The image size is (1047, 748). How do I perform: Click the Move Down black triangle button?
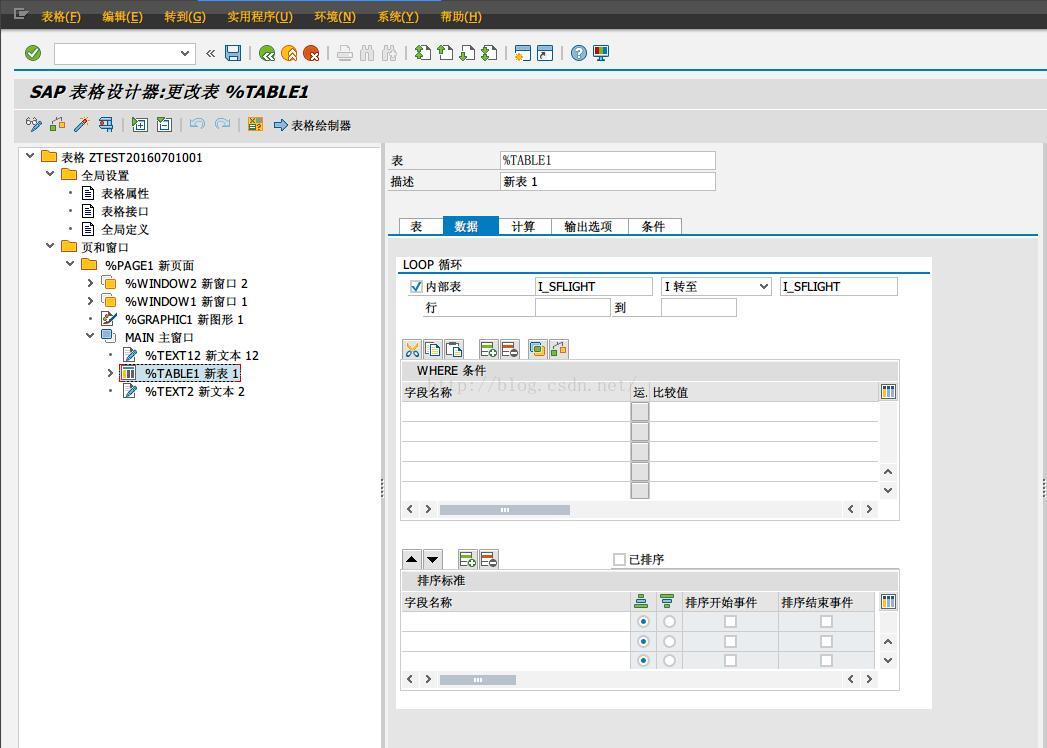pos(433,559)
